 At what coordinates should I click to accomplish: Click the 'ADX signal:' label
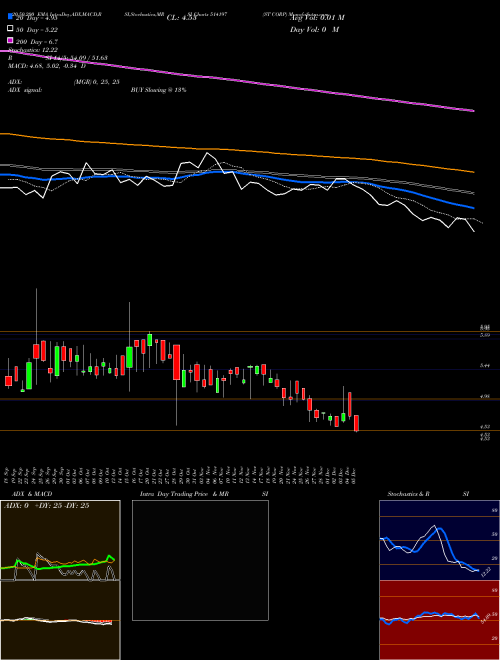coord(25,90)
